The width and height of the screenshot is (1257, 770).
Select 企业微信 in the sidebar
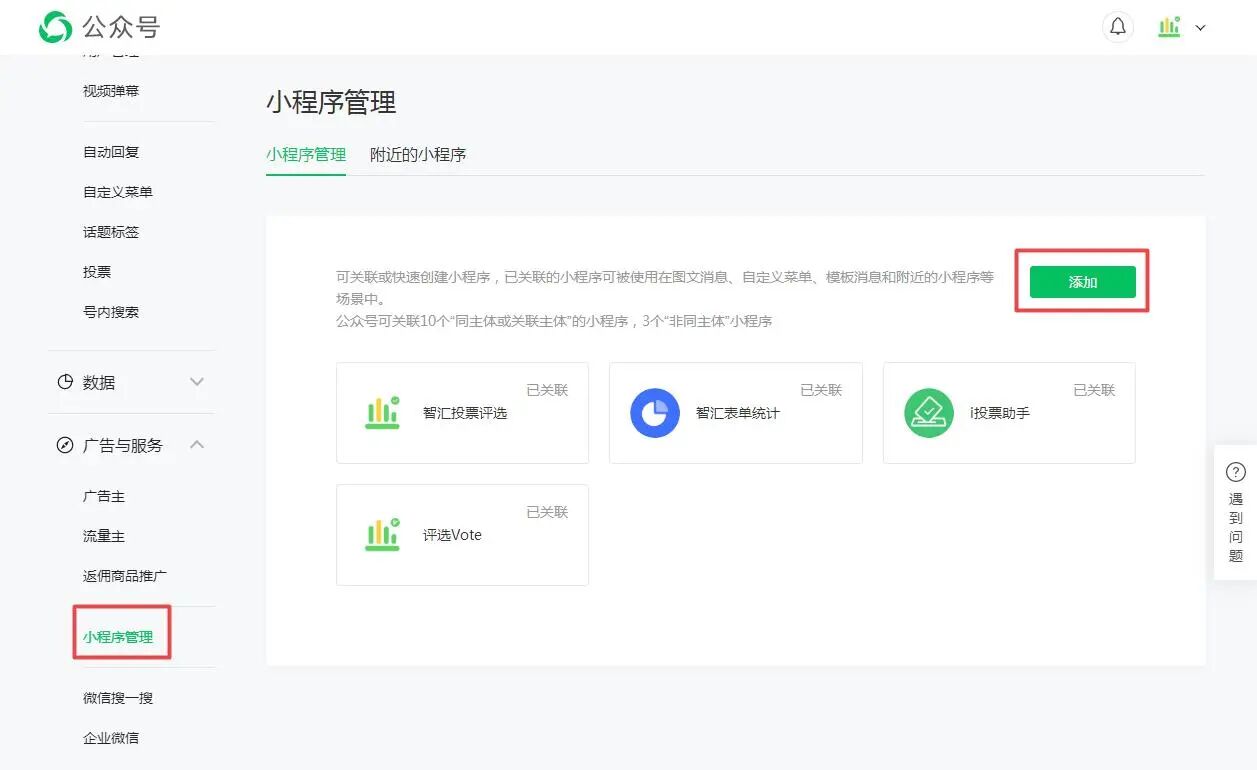[x=111, y=738]
